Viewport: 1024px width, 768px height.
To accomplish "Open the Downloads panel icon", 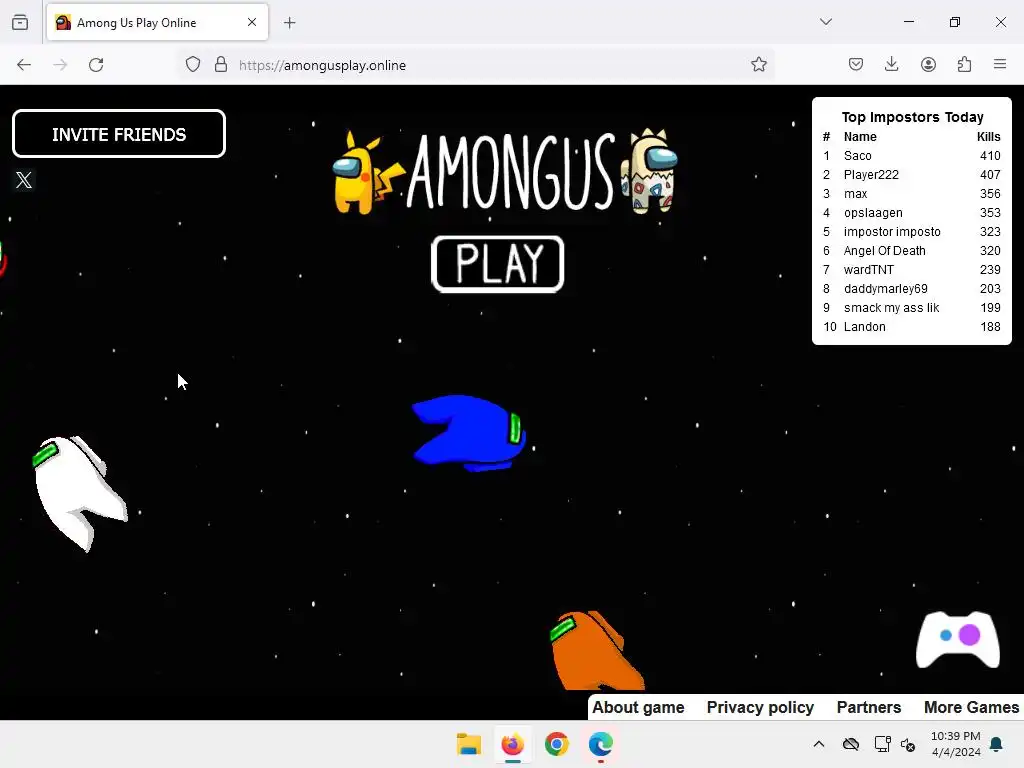I will pyautogui.click(x=891, y=65).
